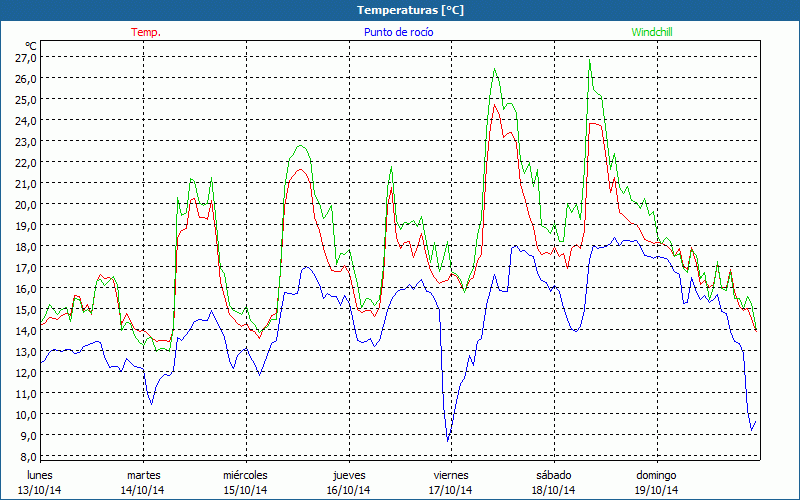Click the 19/10/14 date label
Image resolution: width=800 pixels, height=500 pixels.
(x=656, y=490)
